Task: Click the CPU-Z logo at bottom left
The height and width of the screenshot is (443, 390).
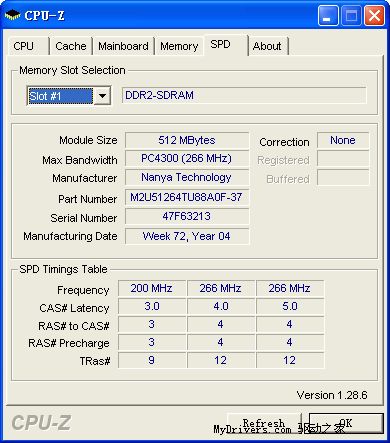Action: [x=41, y=423]
